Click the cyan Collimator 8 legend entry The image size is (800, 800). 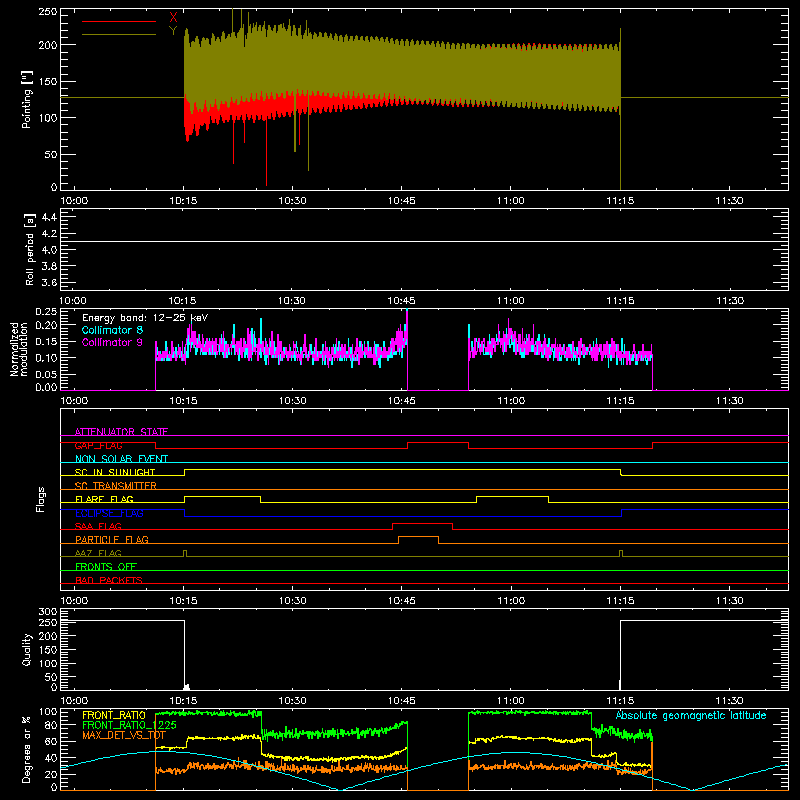[x=112, y=330]
